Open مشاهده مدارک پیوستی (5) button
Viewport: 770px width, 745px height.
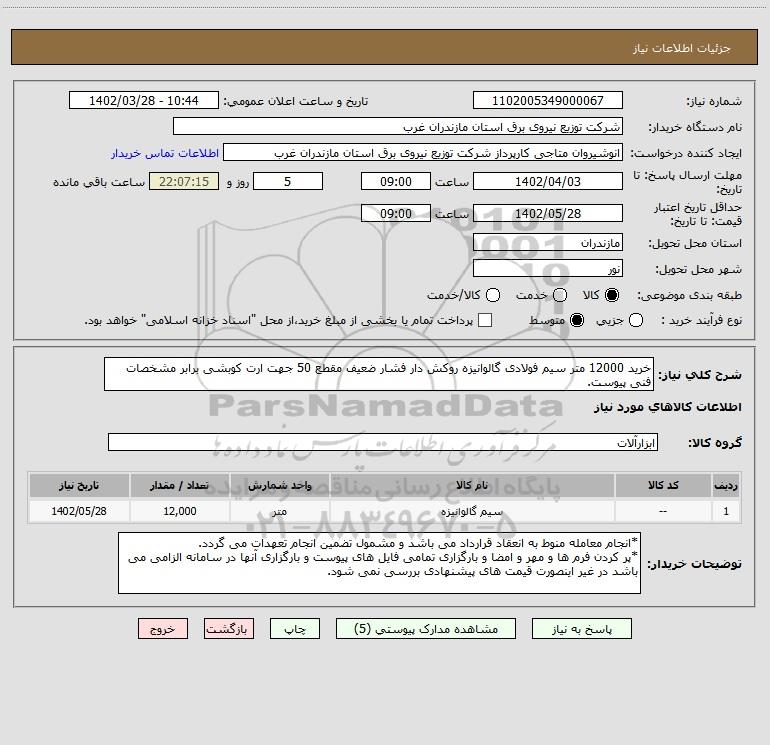point(426,629)
